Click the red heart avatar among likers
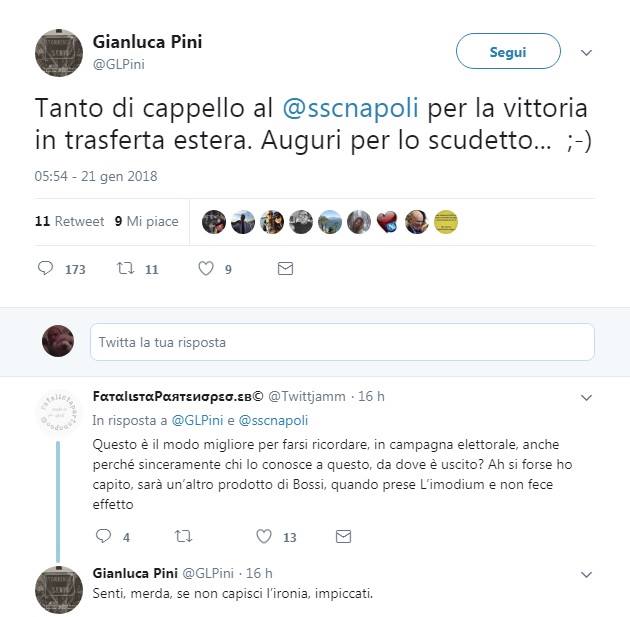Screen dimensions: 630x617 click(388, 222)
